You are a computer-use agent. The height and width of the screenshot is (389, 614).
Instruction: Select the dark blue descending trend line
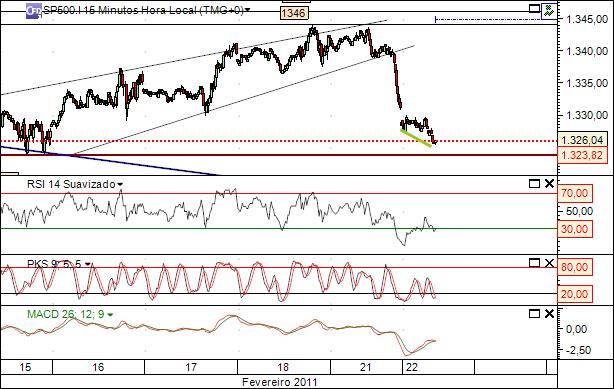click(x=110, y=161)
